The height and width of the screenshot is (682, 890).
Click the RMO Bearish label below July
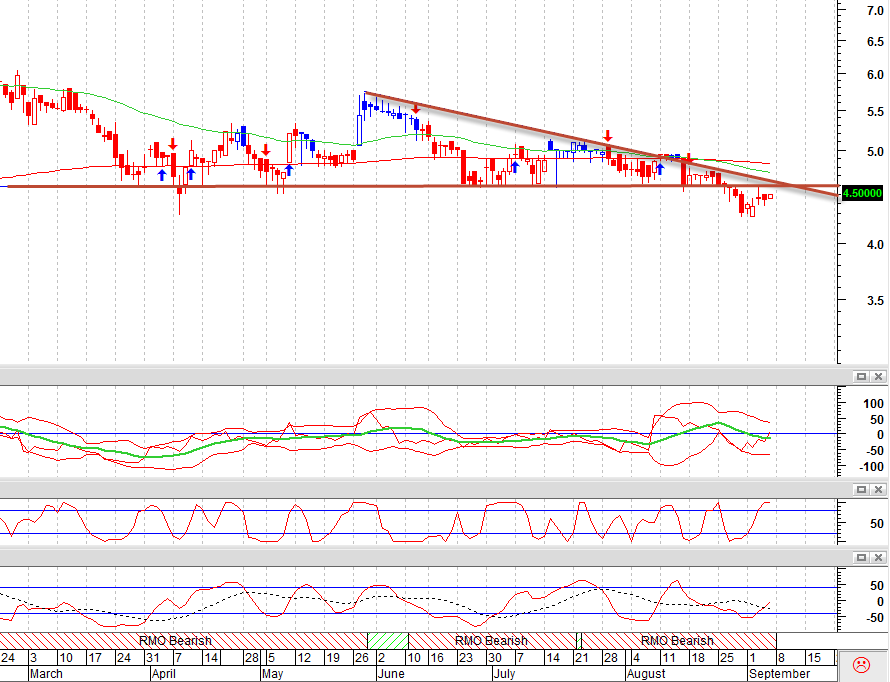point(491,641)
